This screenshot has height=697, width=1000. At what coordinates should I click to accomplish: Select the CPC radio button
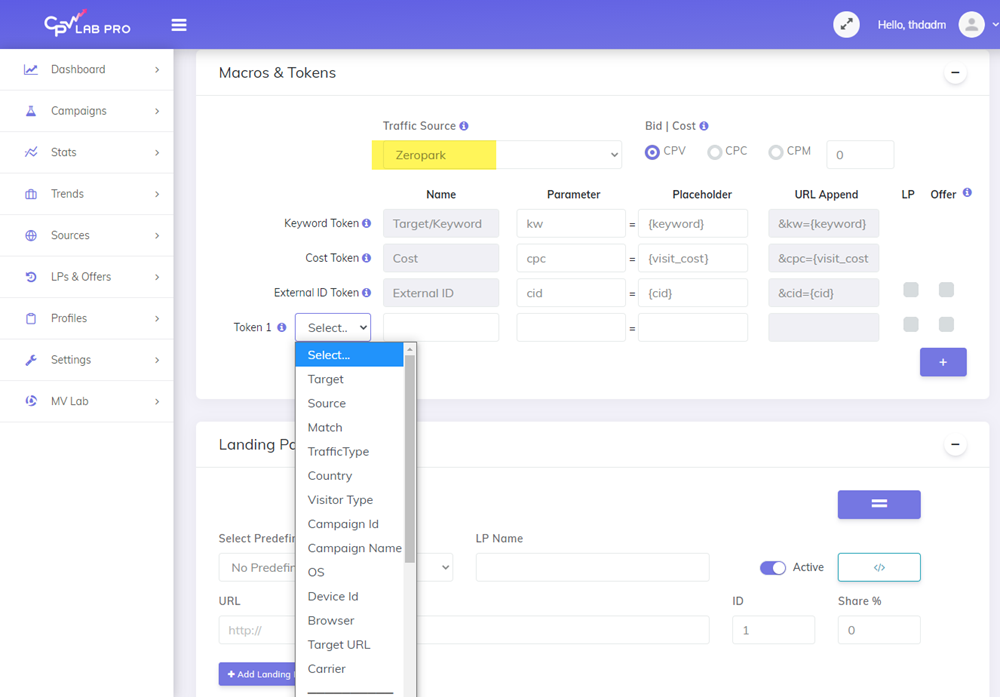tap(715, 152)
